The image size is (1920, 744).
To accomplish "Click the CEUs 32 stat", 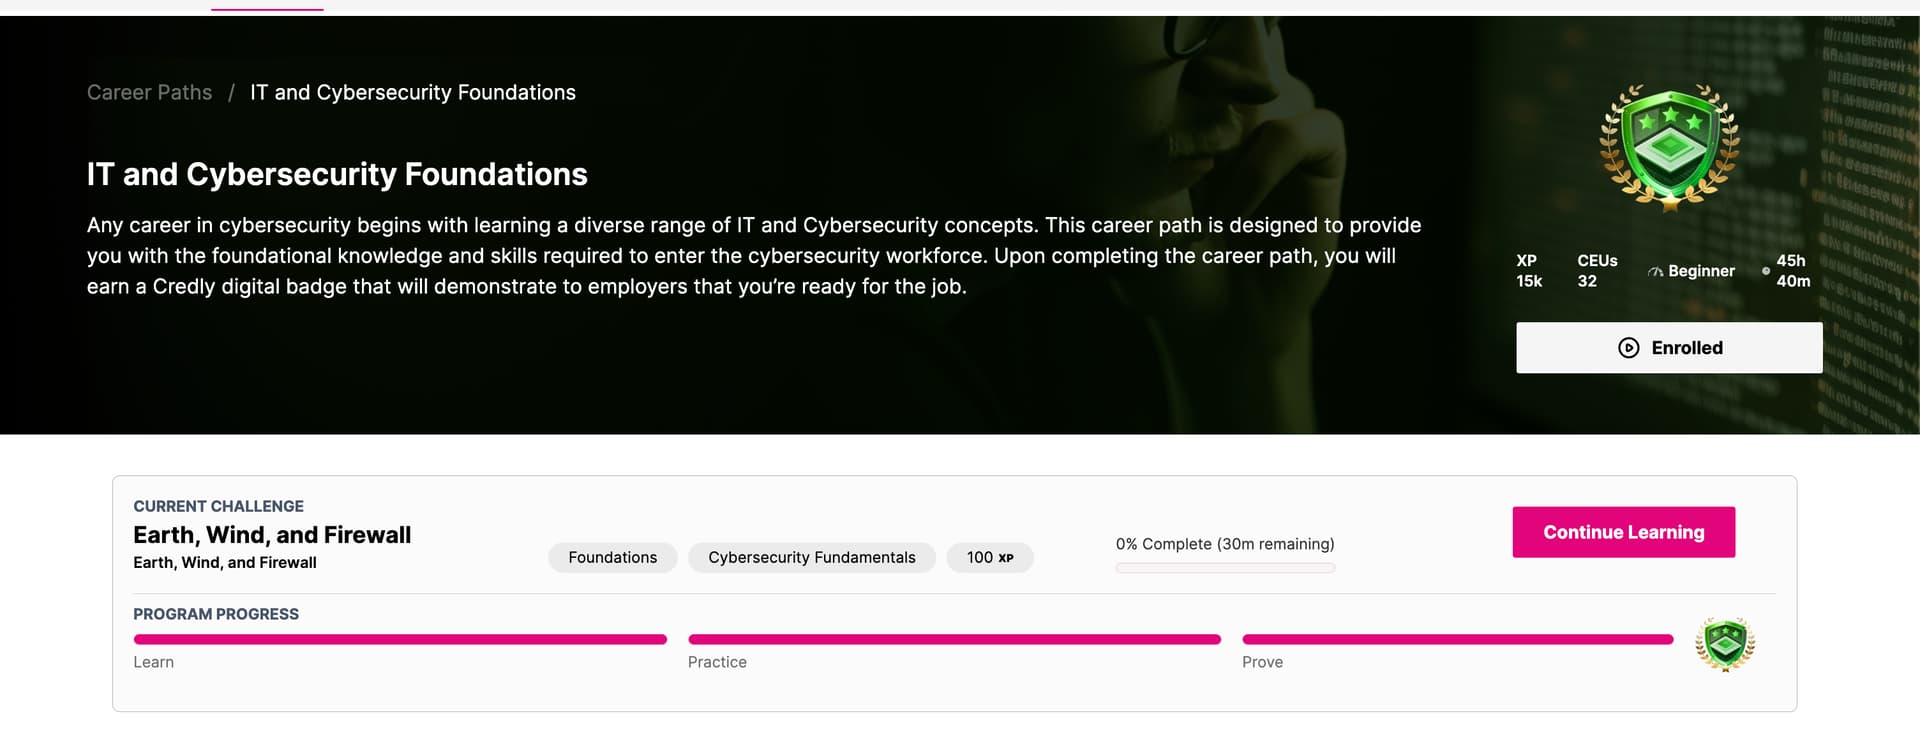I will tap(1596, 271).
